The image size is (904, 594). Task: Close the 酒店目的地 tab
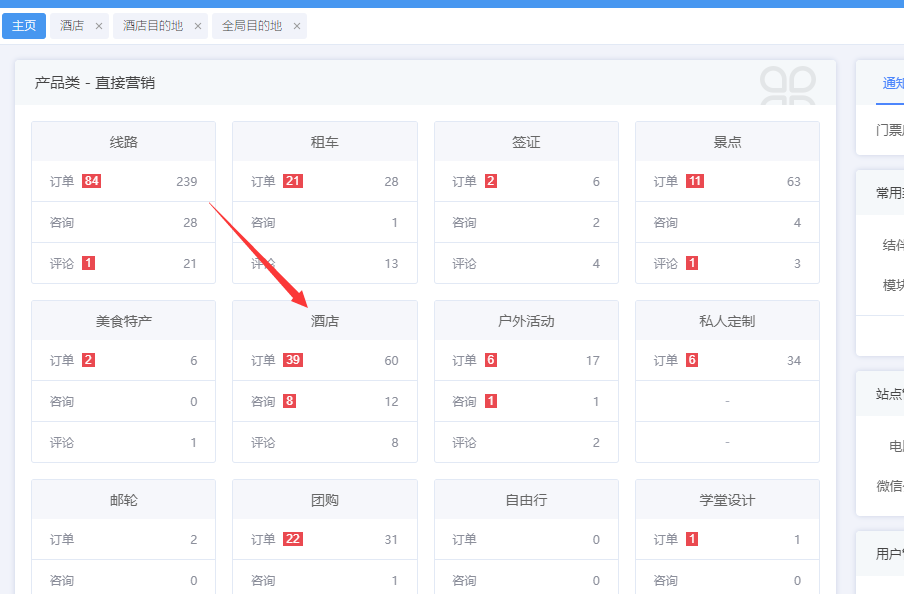pyautogui.click(x=198, y=26)
